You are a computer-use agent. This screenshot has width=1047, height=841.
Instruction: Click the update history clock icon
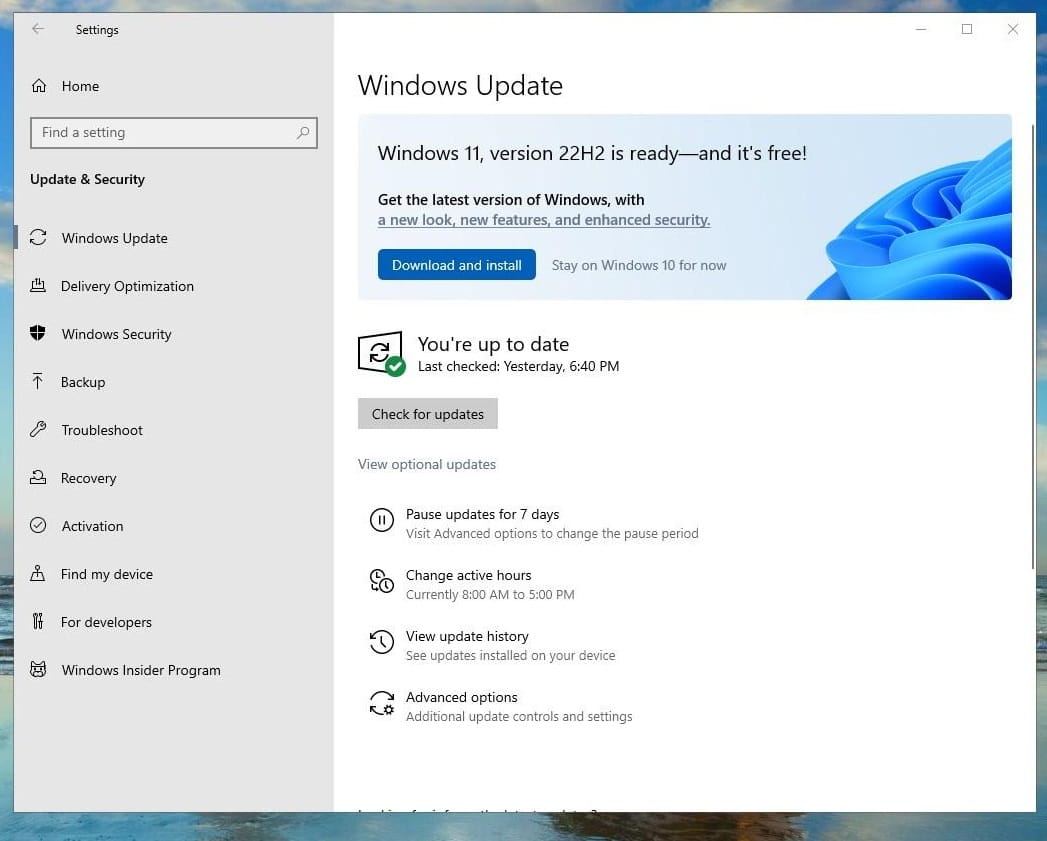pyautogui.click(x=382, y=642)
